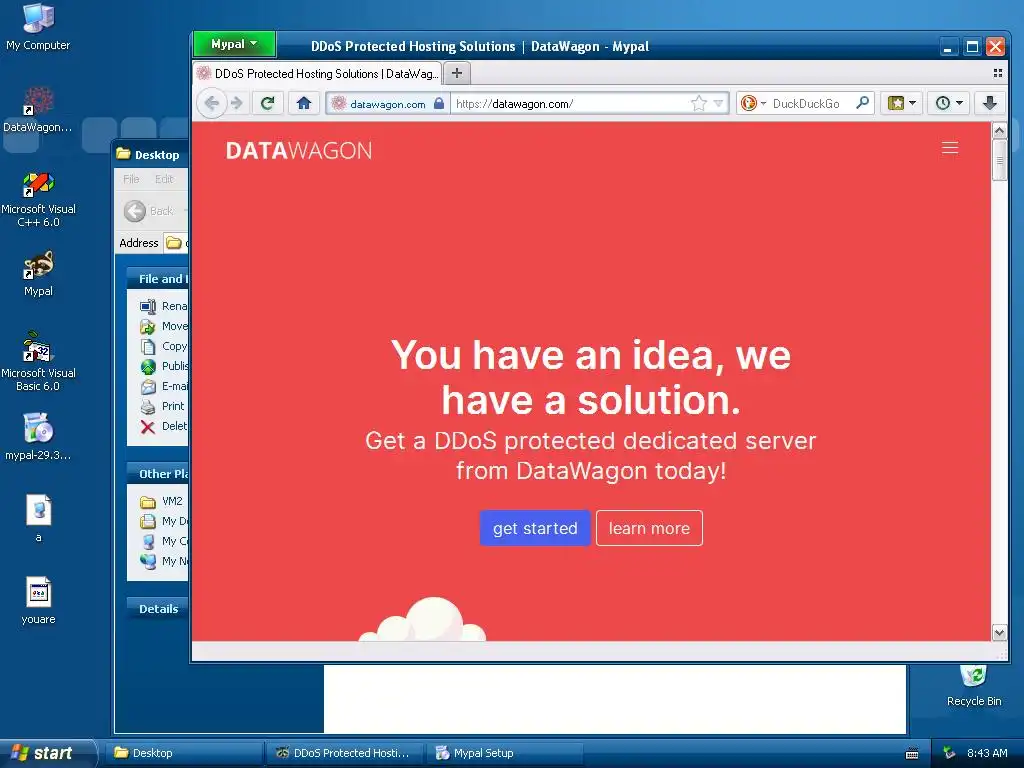Reload the DataWagon page
This screenshot has width=1024, height=768.
tap(267, 103)
